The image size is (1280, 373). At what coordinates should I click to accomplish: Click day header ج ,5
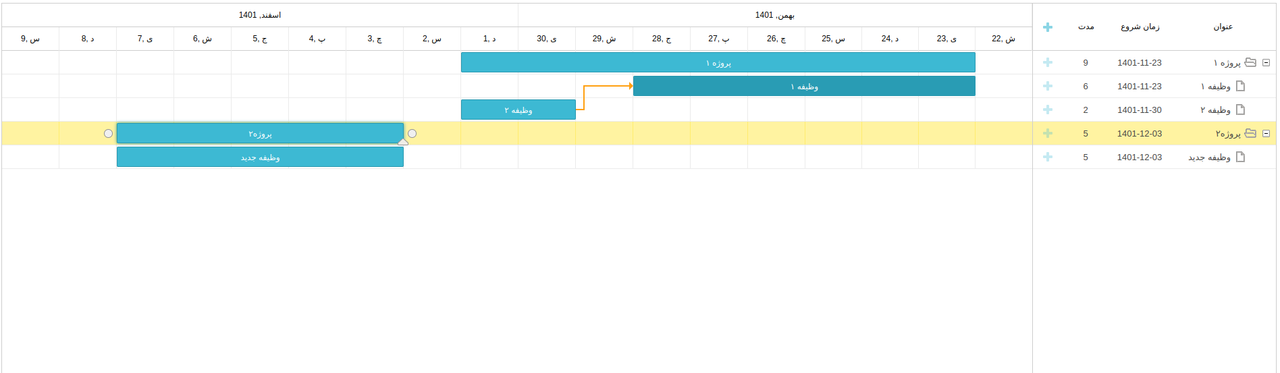[260, 39]
